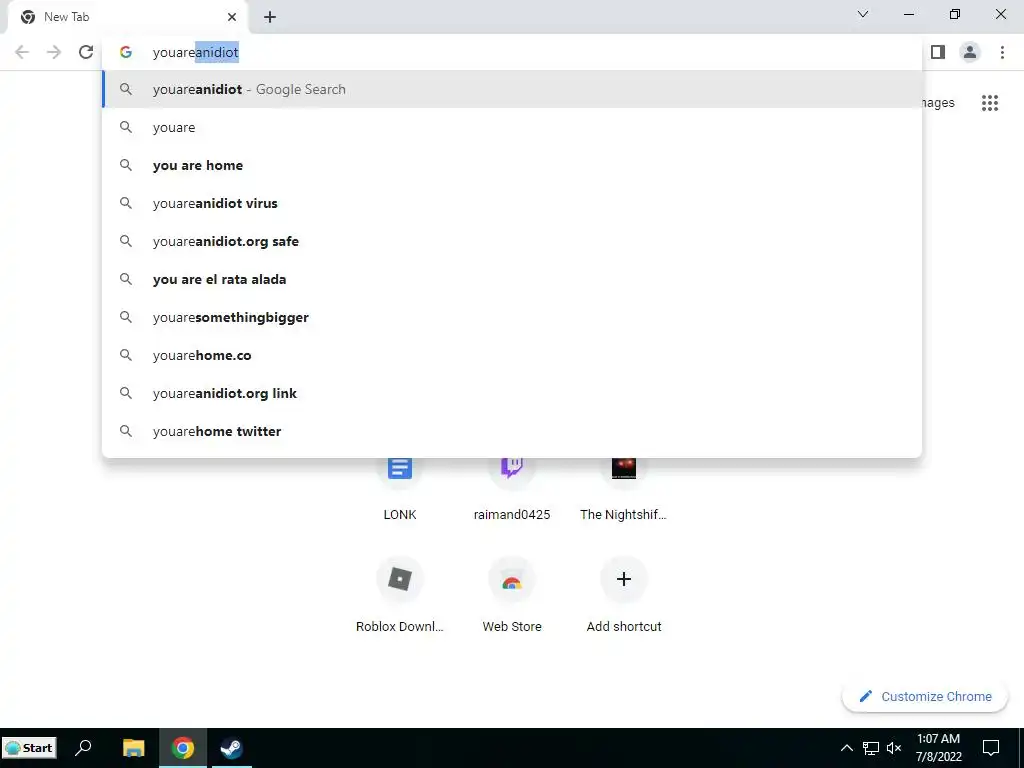The width and height of the screenshot is (1024, 768).
Task: Open the Chrome profile avatar
Action: pos(970,52)
